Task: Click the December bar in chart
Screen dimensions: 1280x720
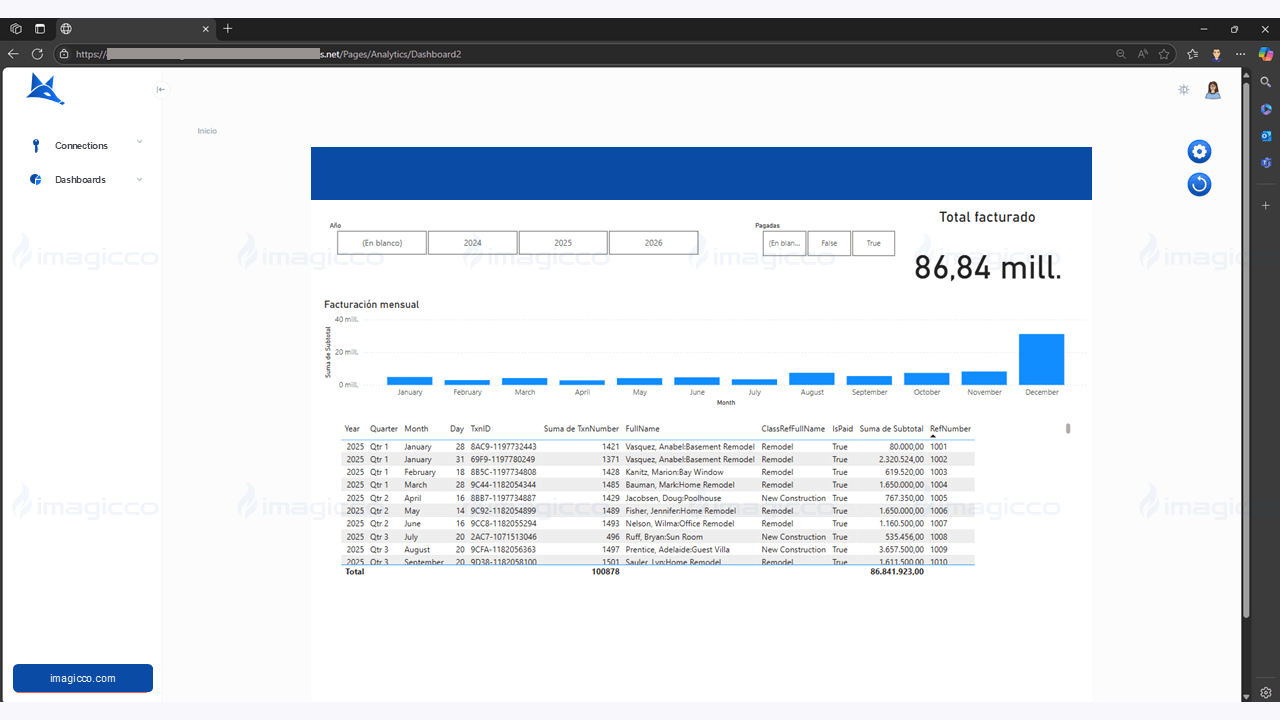Action: point(1041,359)
